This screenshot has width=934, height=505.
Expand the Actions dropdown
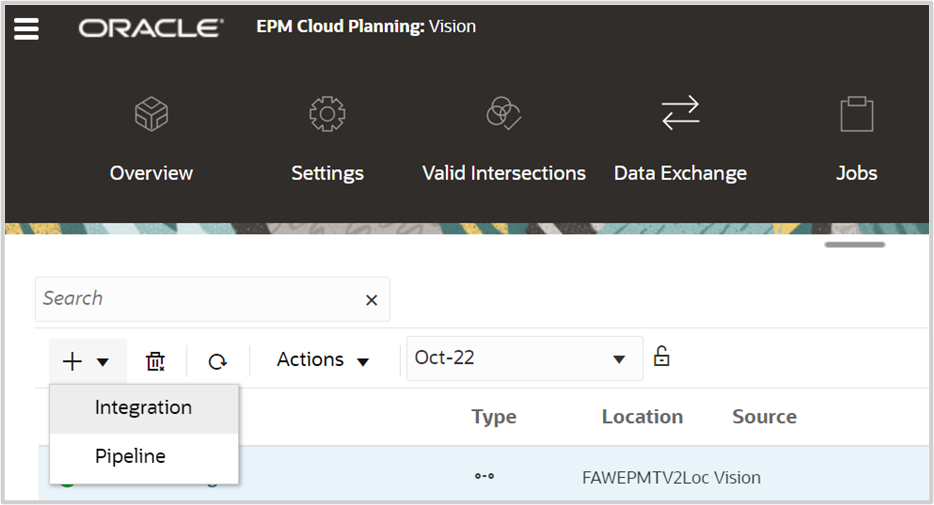(x=322, y=360)
